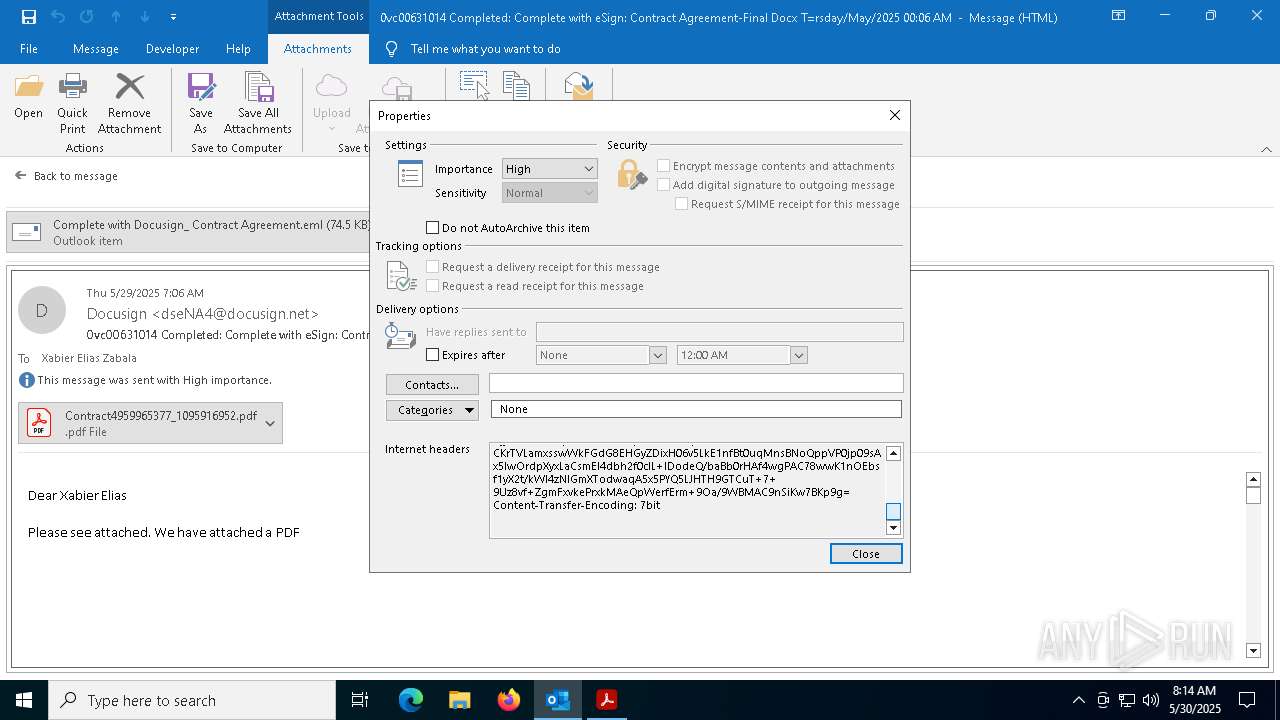Toggle Request a read receipt checkbox
This screenshot has height=720, width=1280.
tap(433, 286)
